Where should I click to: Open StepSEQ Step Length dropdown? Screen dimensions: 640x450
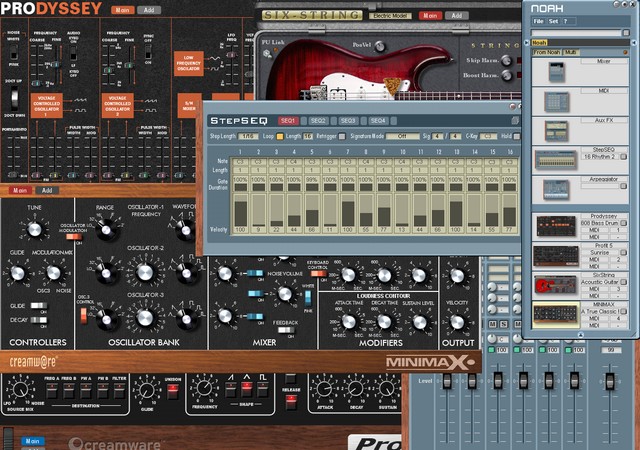pos(249,136)
